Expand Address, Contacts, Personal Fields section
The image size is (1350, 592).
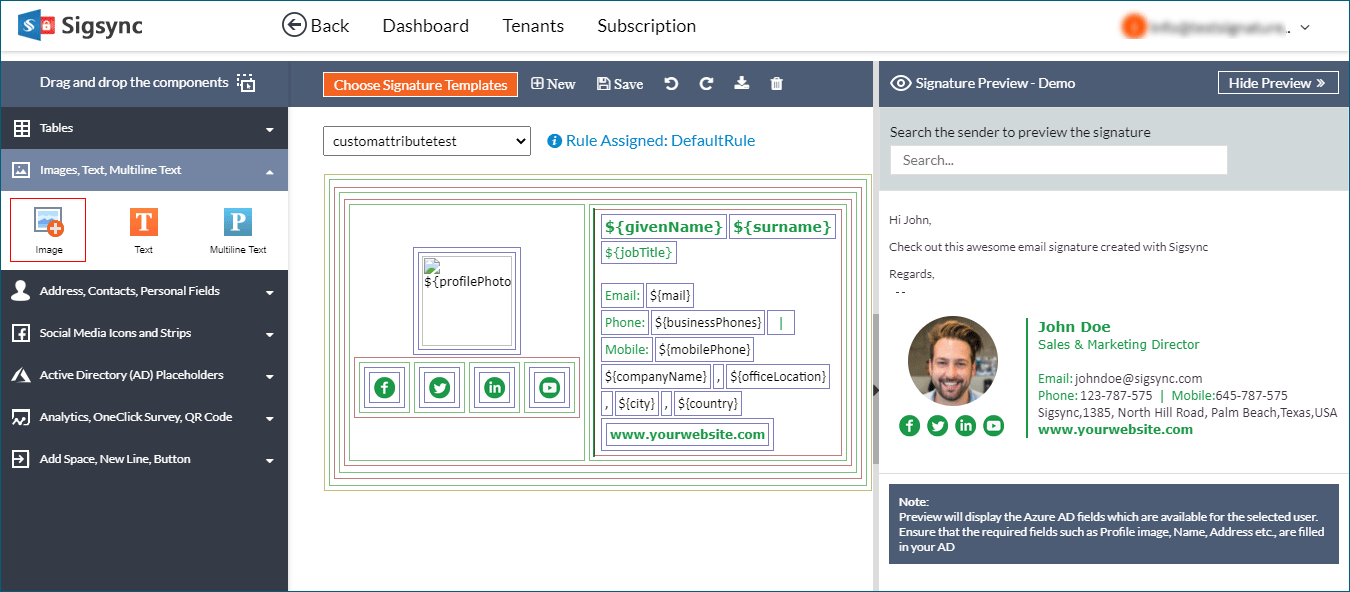tap(144, 291)
